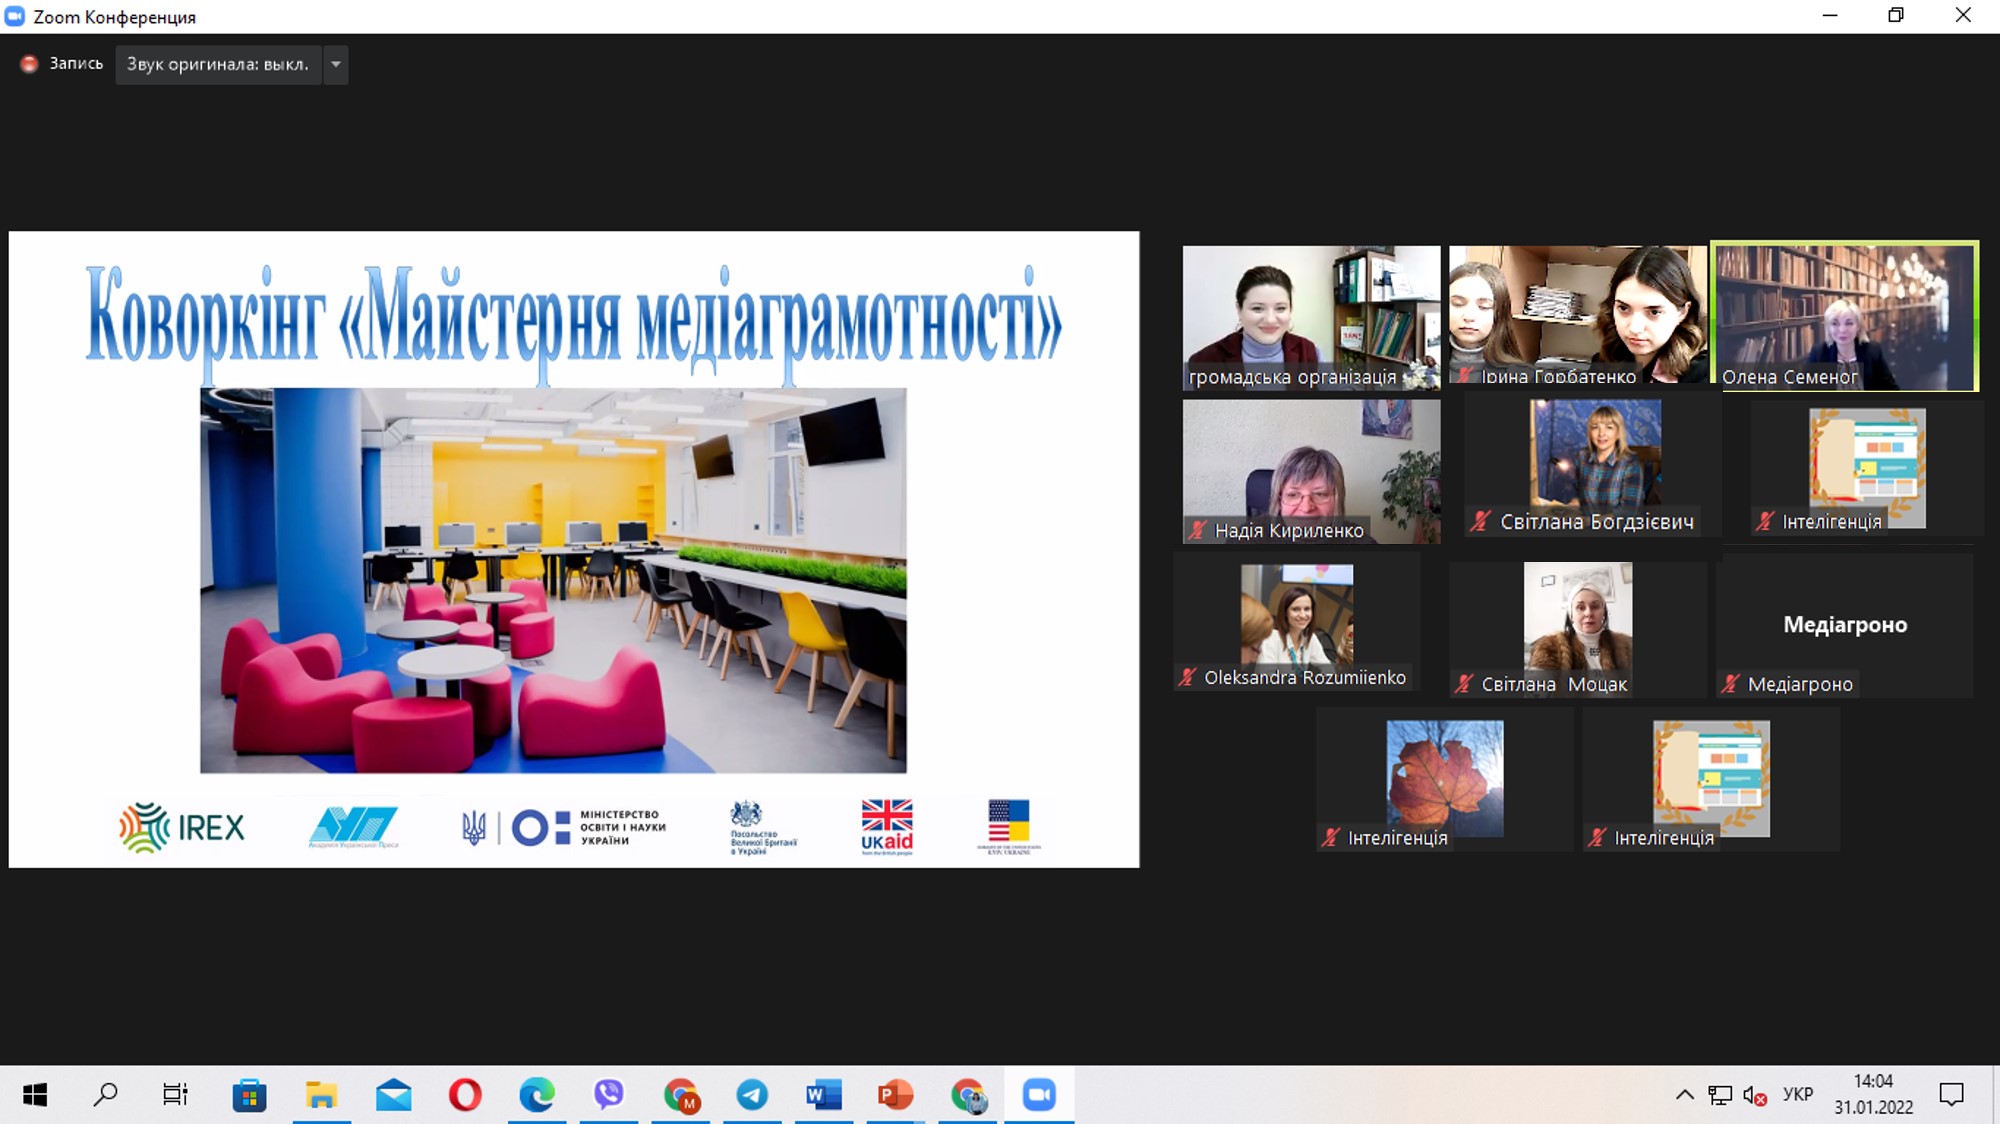This screenshot has height=1124, width=2000.
Task: Open PowerPoint from the taskbar
Action: click(895, 1095)
